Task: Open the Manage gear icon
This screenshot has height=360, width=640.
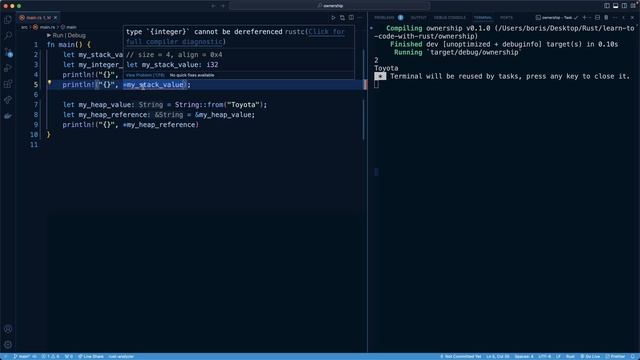Action: [8, 344]
